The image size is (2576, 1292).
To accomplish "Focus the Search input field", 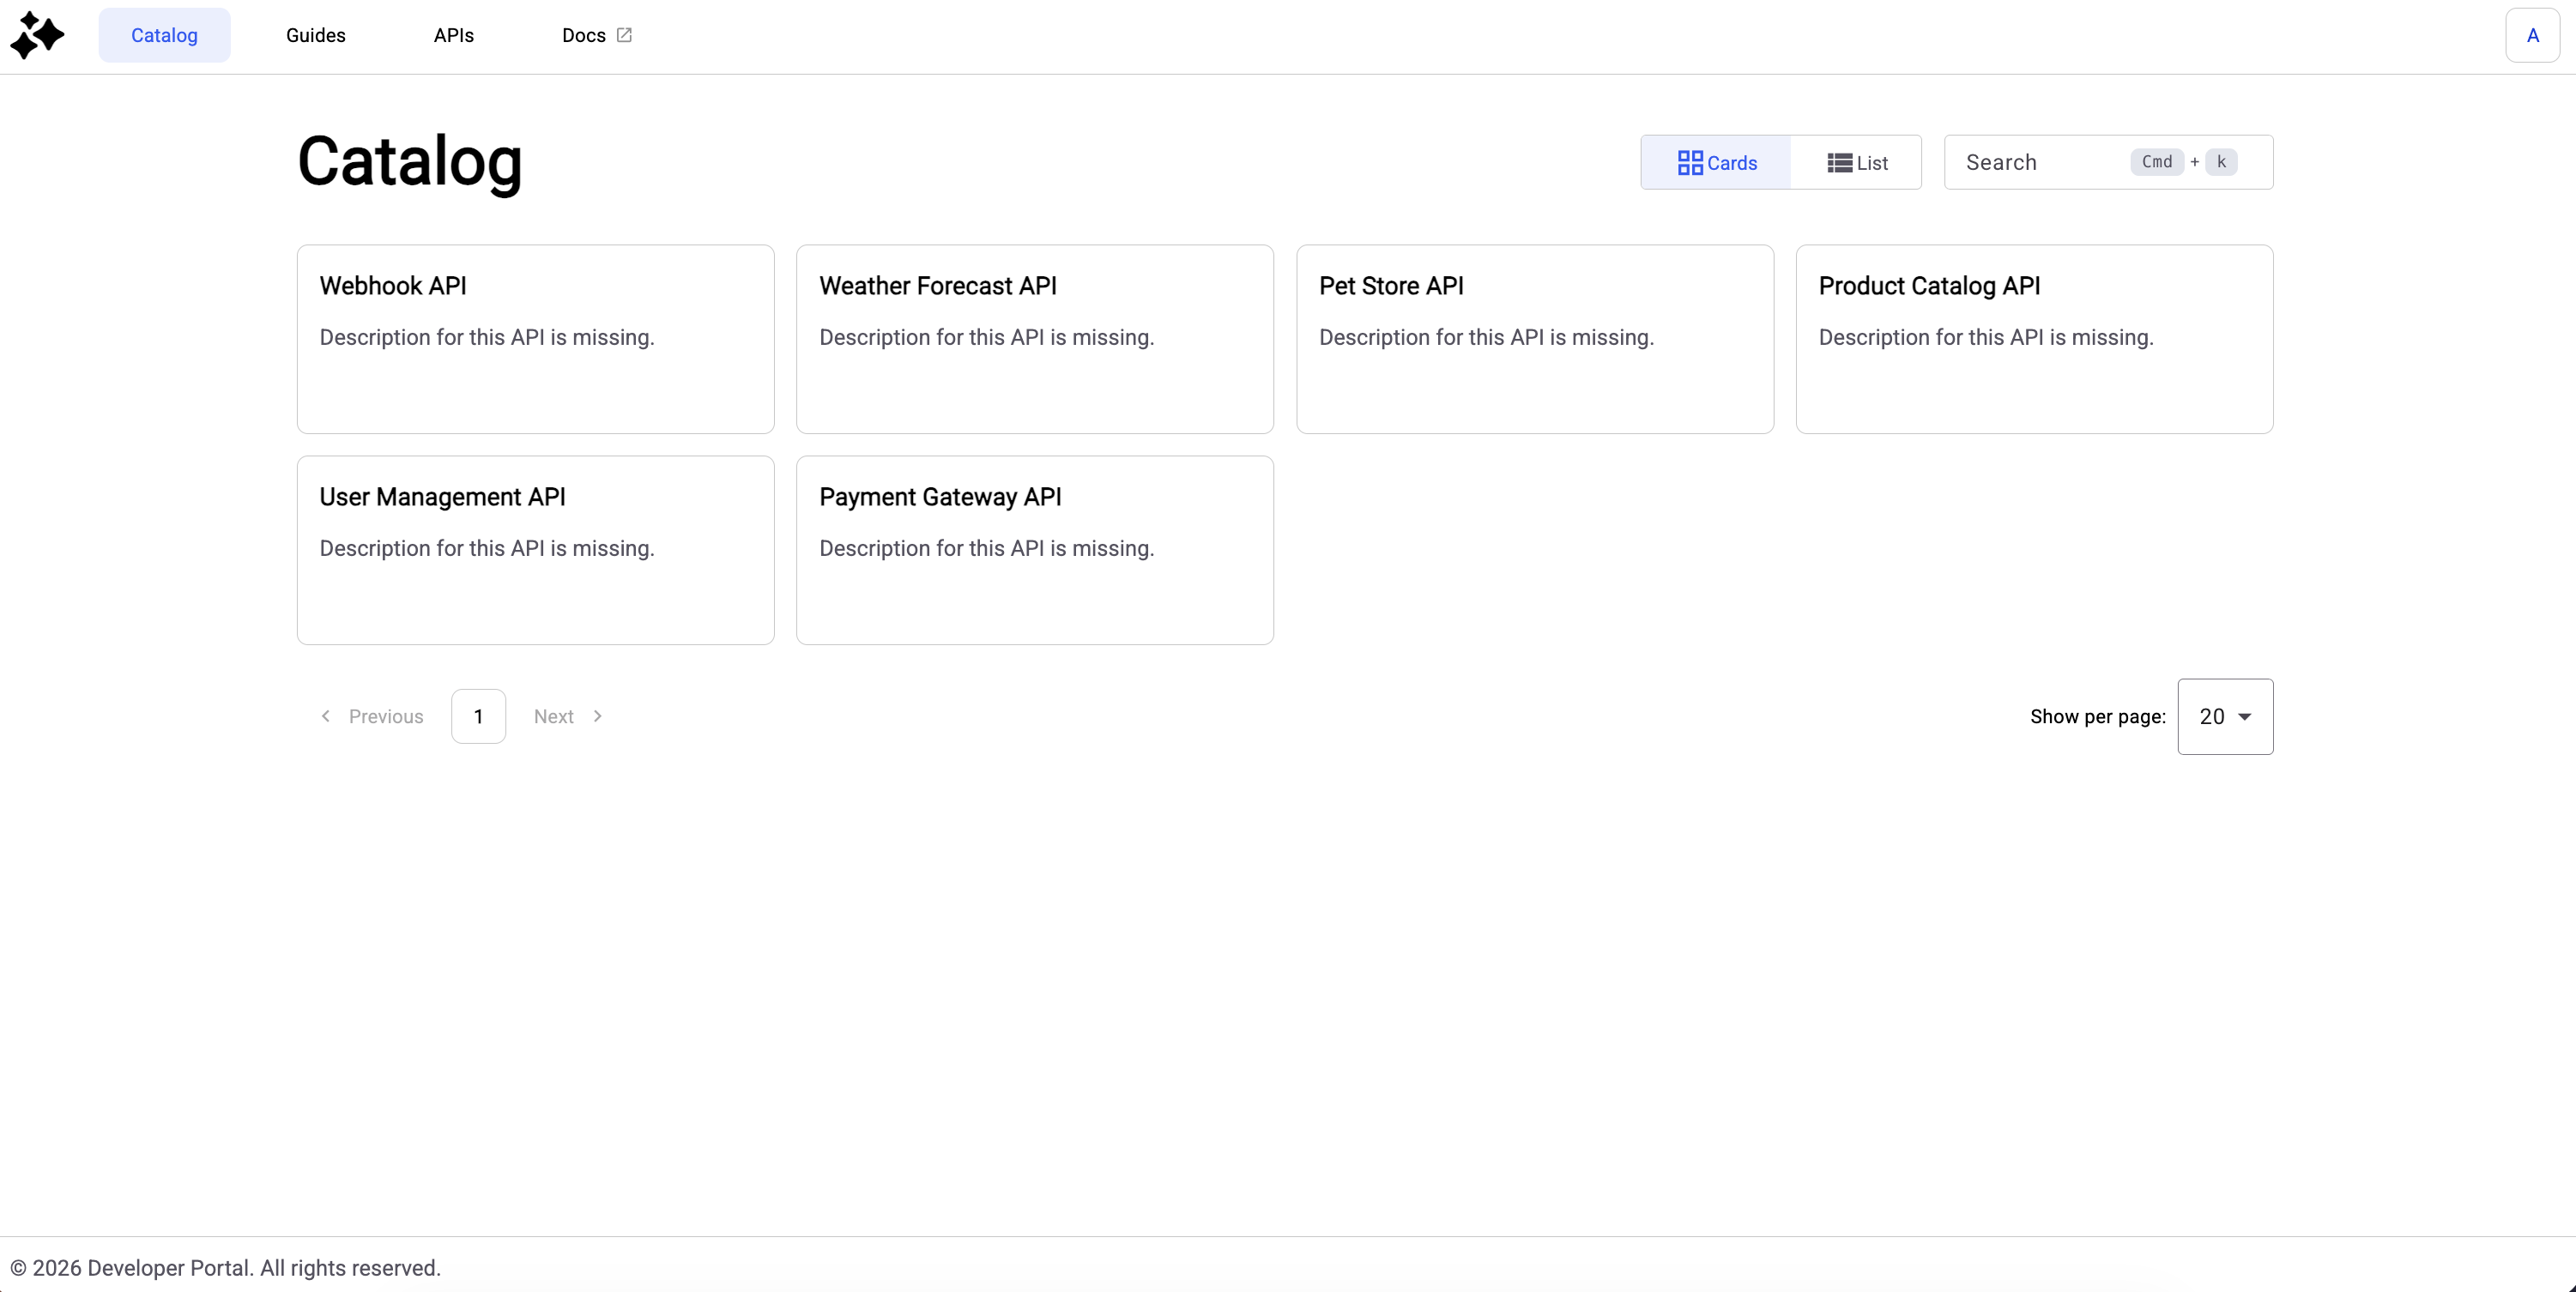I will (x=2040, y=162).
